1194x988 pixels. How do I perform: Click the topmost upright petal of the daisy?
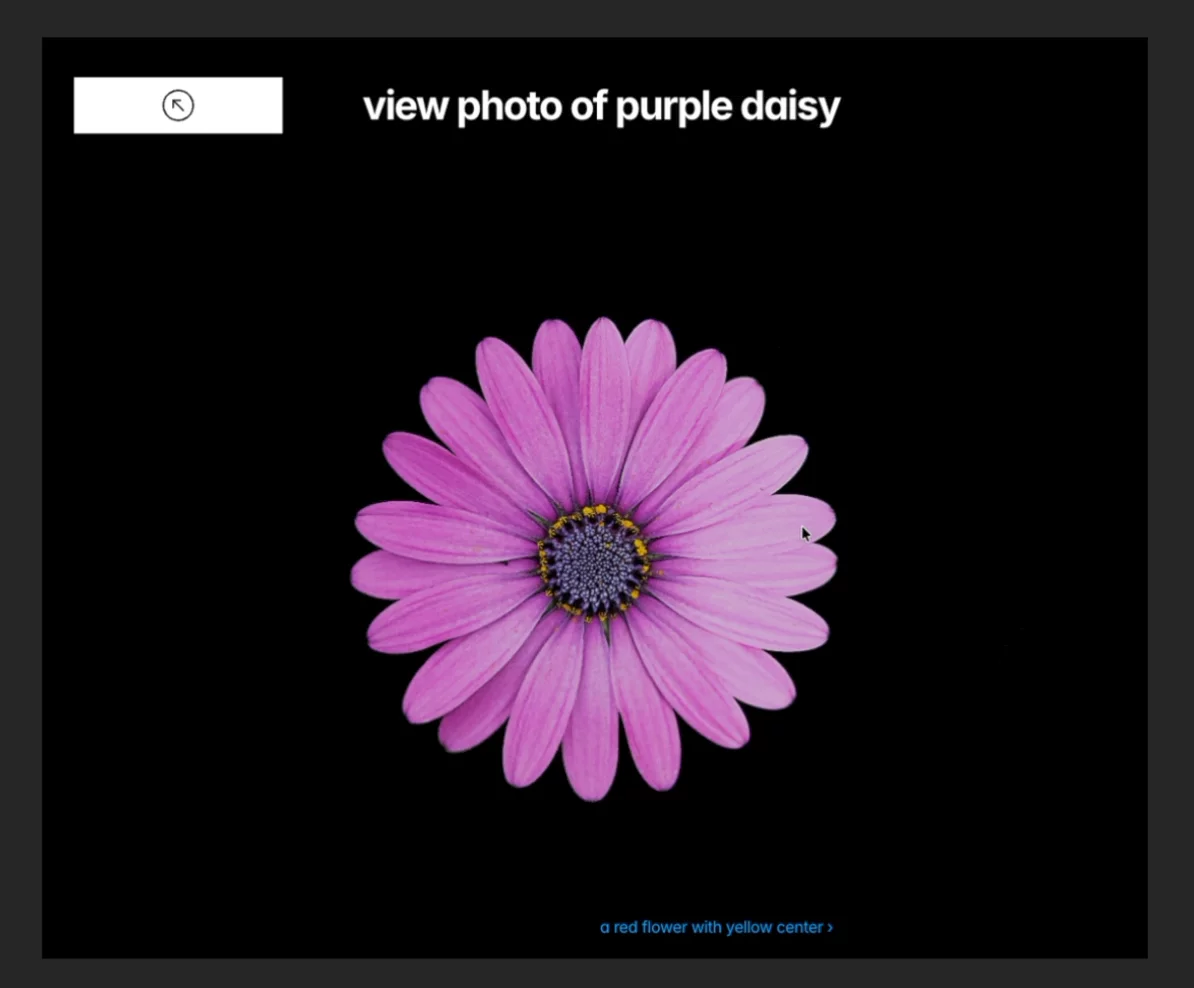605,404
